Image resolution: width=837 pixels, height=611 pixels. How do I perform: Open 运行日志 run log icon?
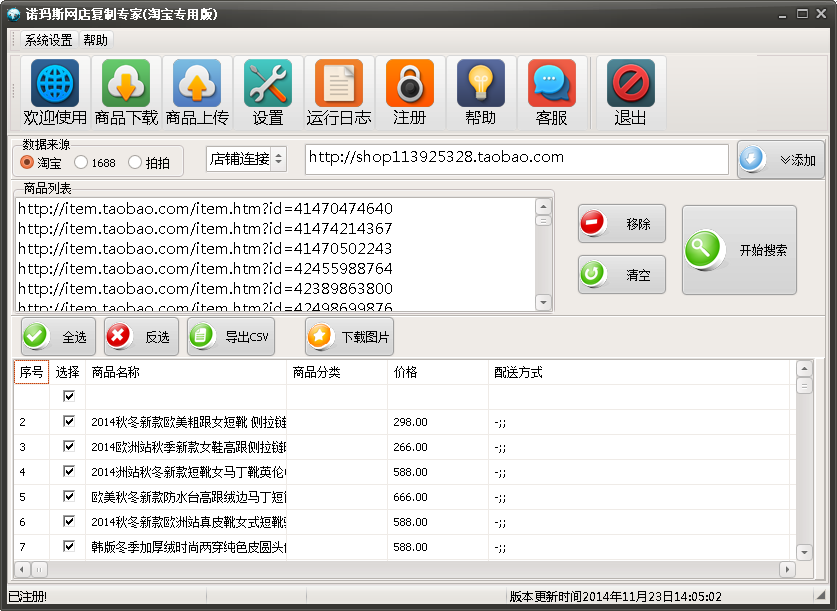point(339,92)
